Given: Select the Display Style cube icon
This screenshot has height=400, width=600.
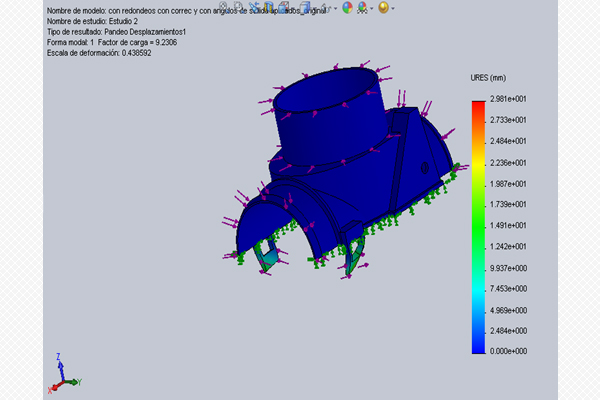Looking at the screenshot, I should click(x=305, y=6).
